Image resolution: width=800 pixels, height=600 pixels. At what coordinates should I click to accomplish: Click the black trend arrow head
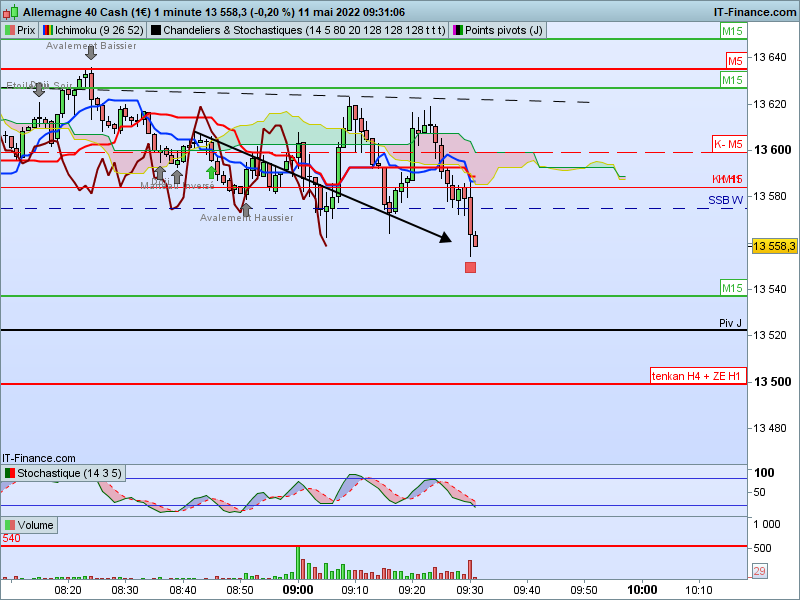(446, 237)
